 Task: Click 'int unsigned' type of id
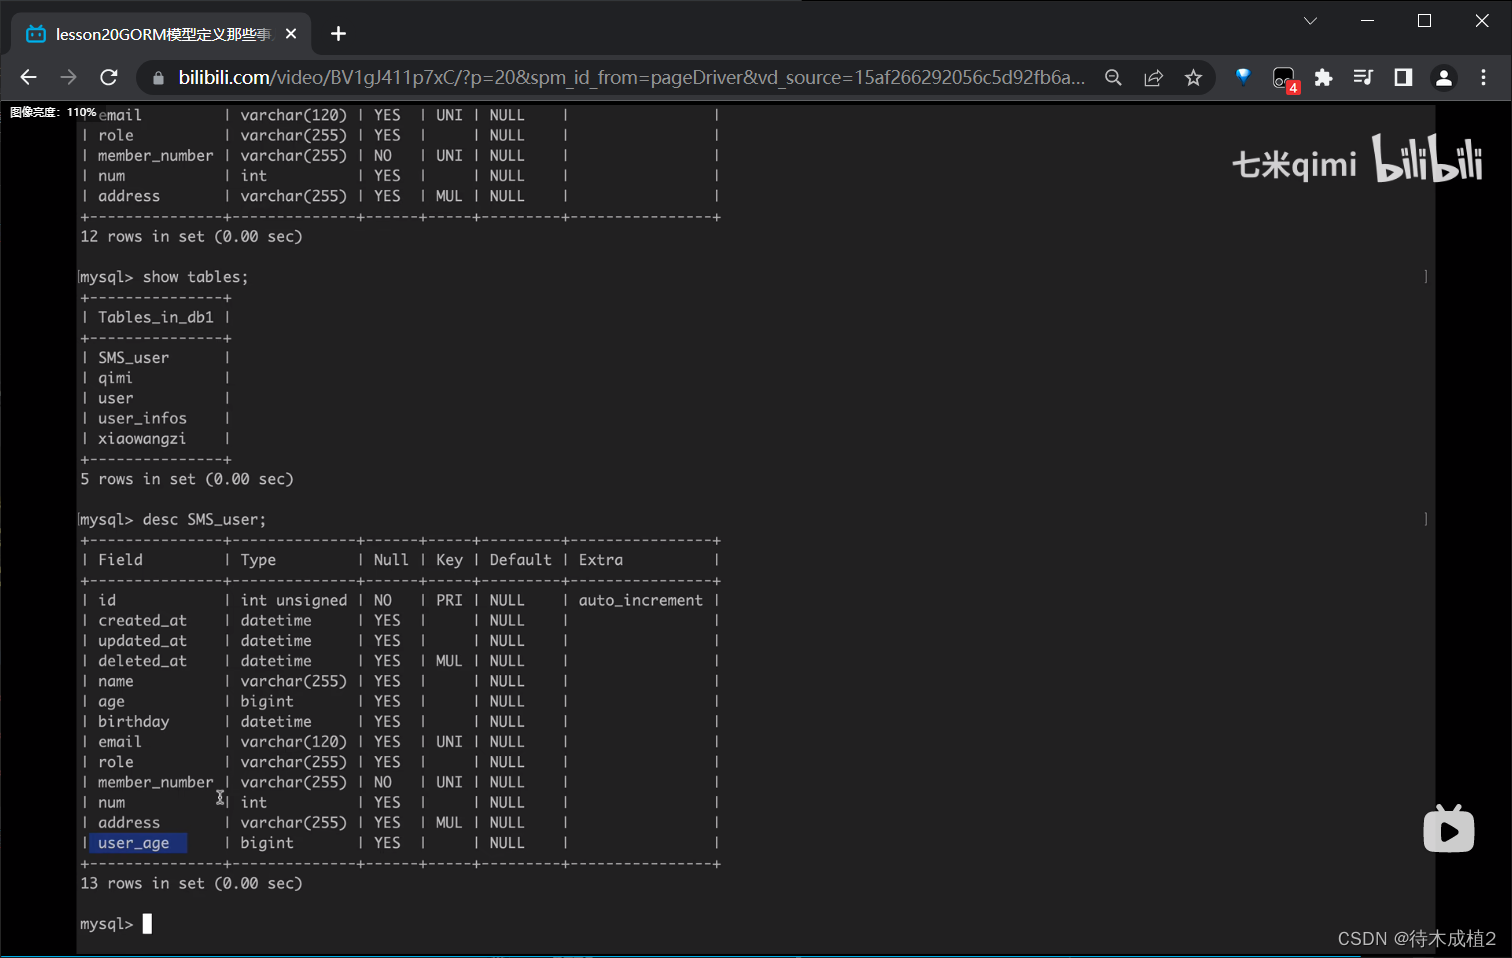(x=293, y=600)
